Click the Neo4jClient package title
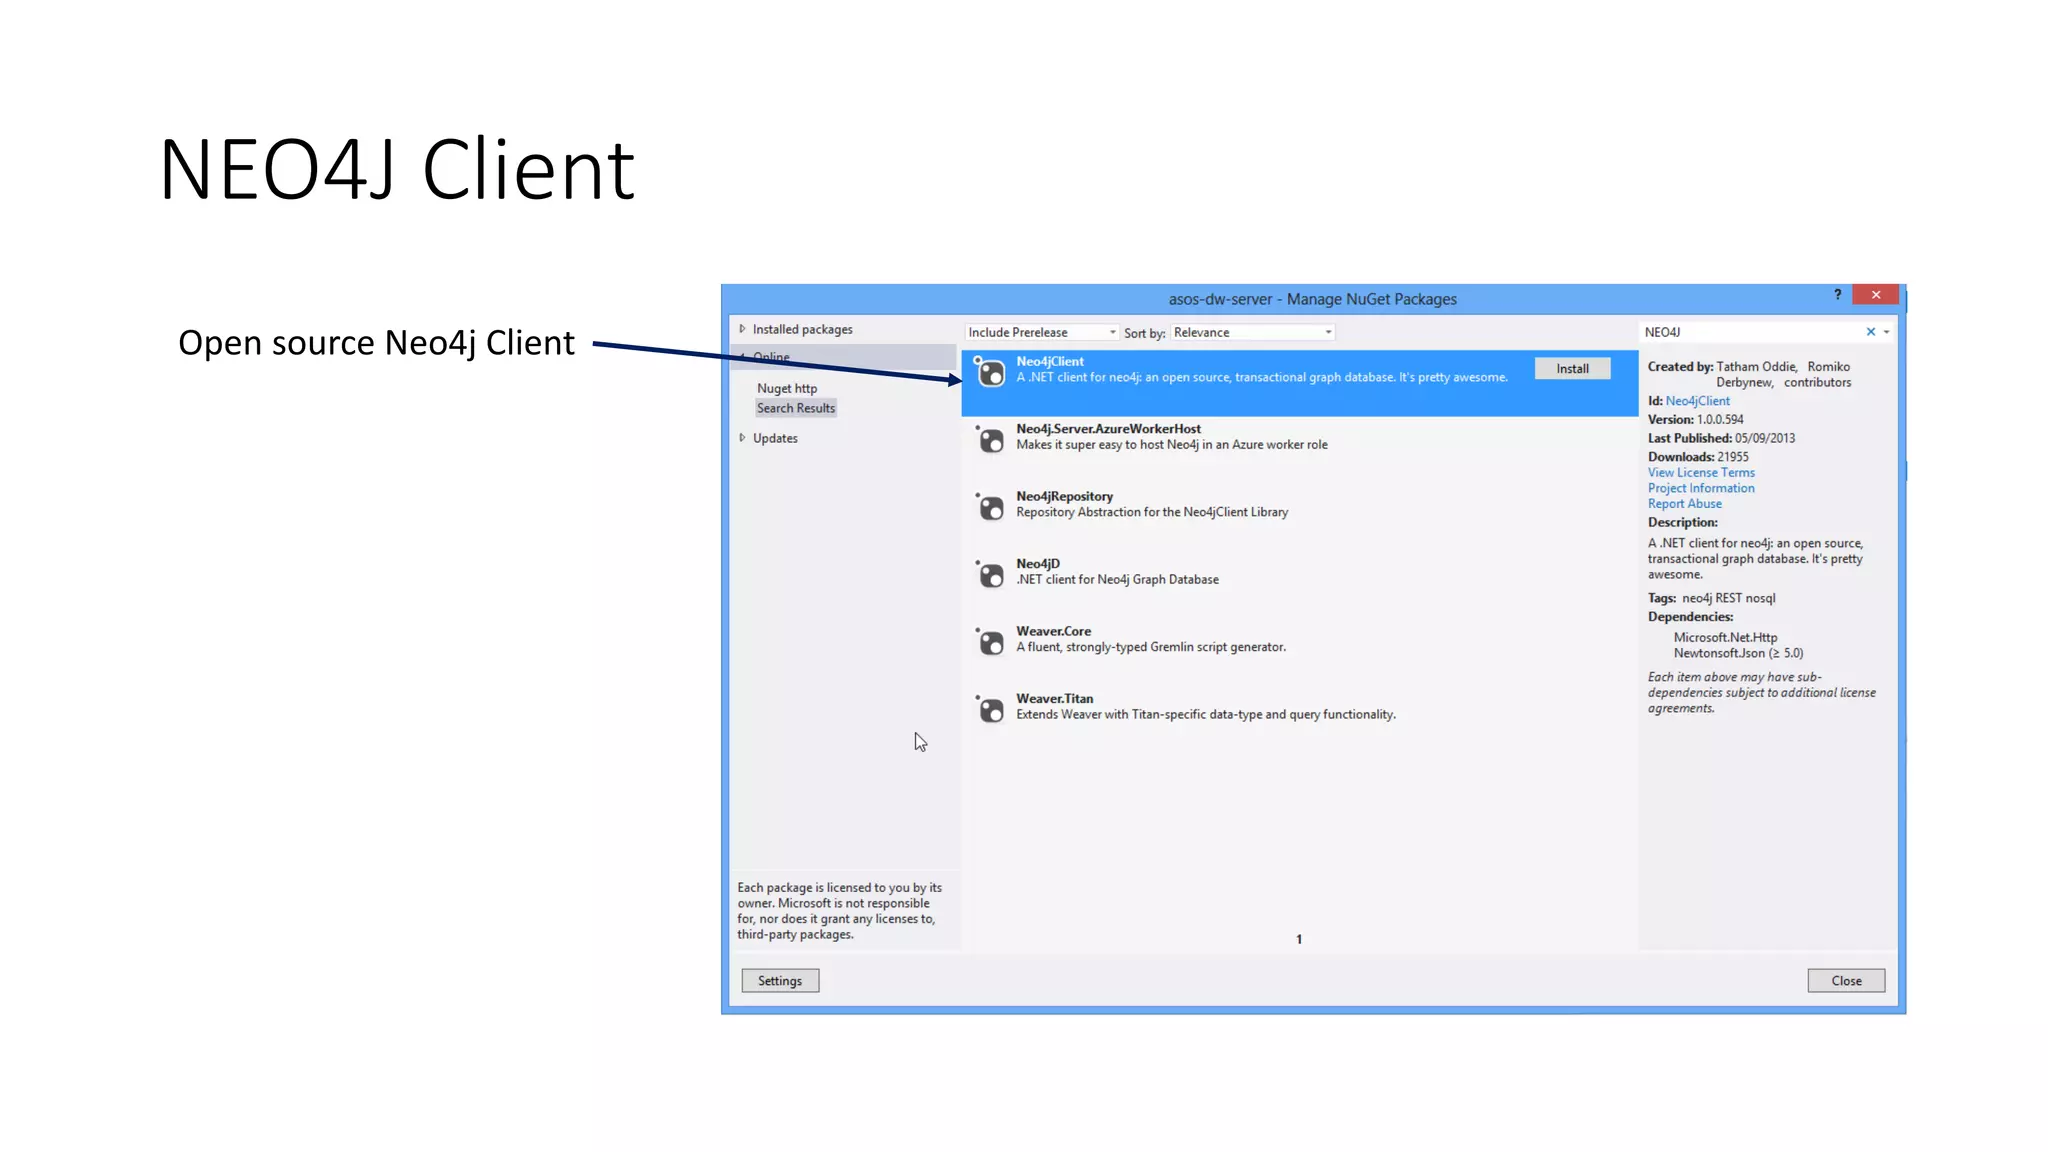The image size is (2048, 1152). pyautogui.click(x=1050, y=361)
